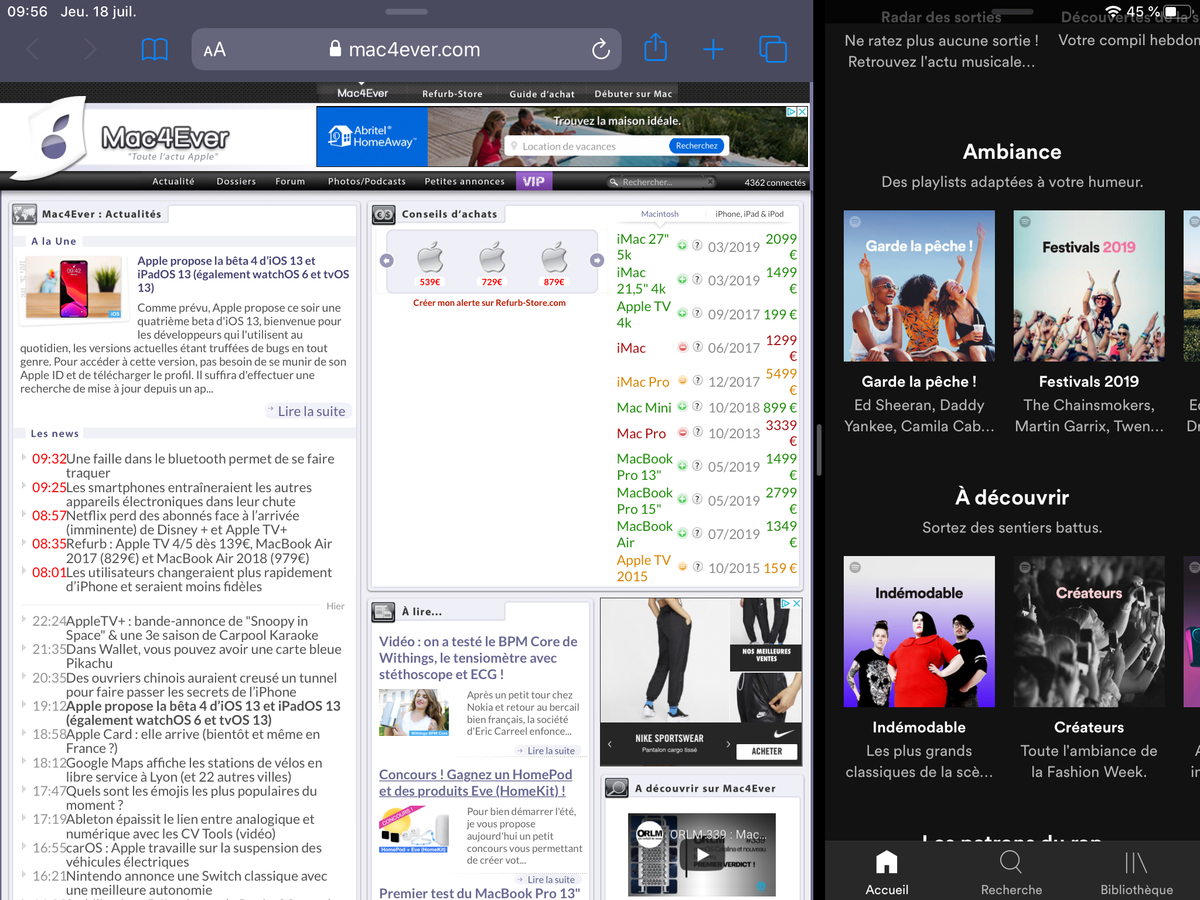1200x900 pixels.
Task: Open the Actualité menu
Action: coord(173,182)
